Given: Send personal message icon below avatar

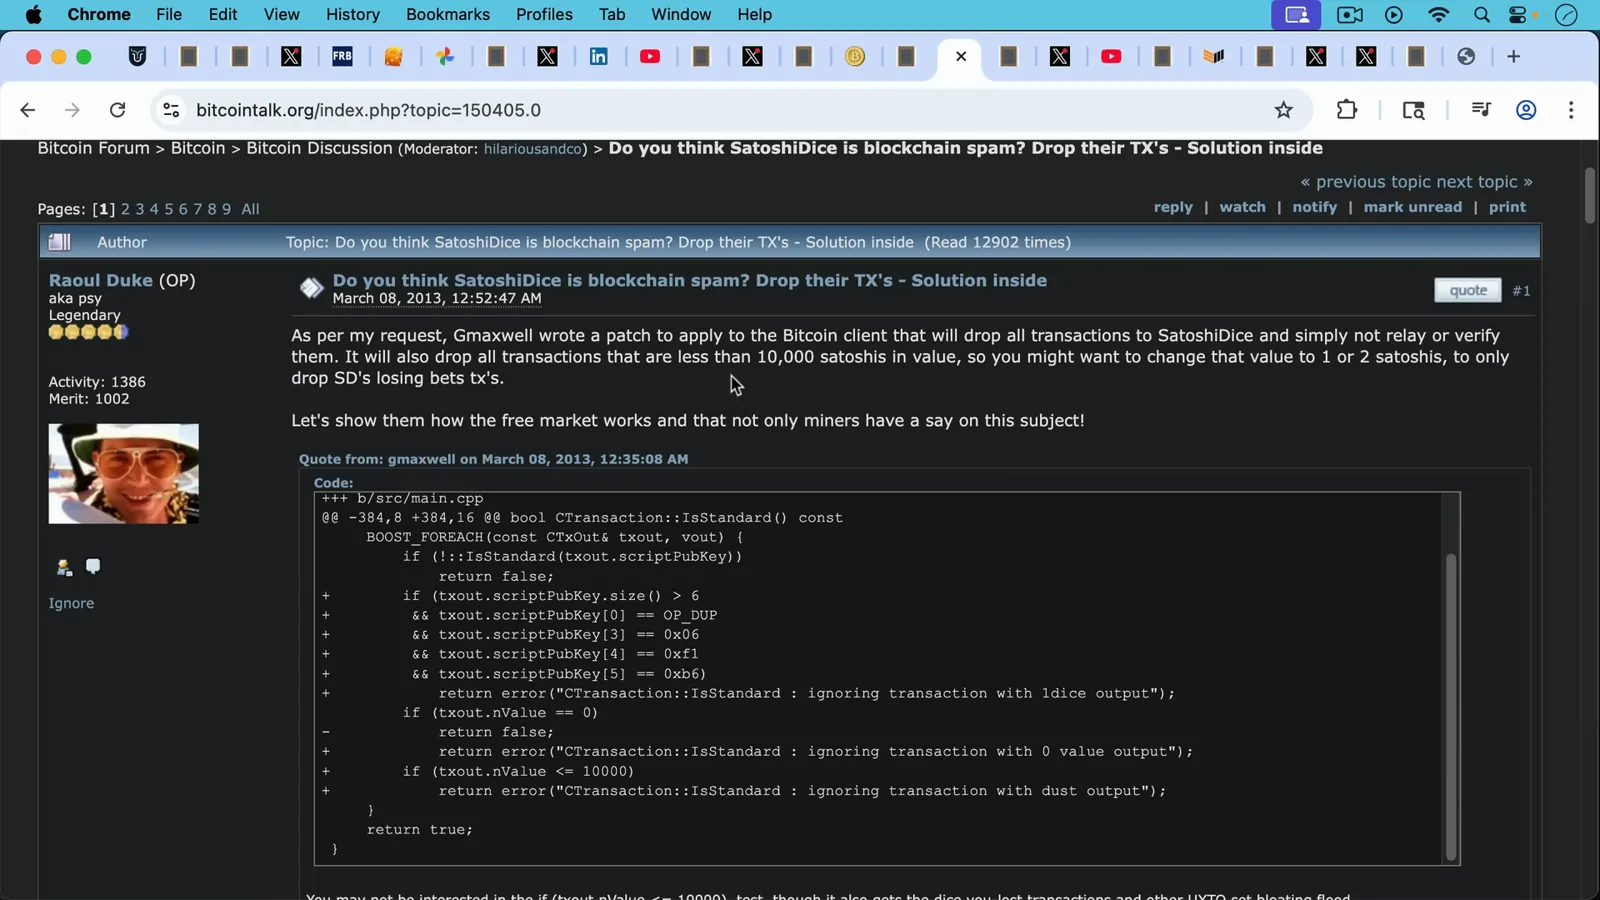Looking at the screenshot, I should click(93, 567).
